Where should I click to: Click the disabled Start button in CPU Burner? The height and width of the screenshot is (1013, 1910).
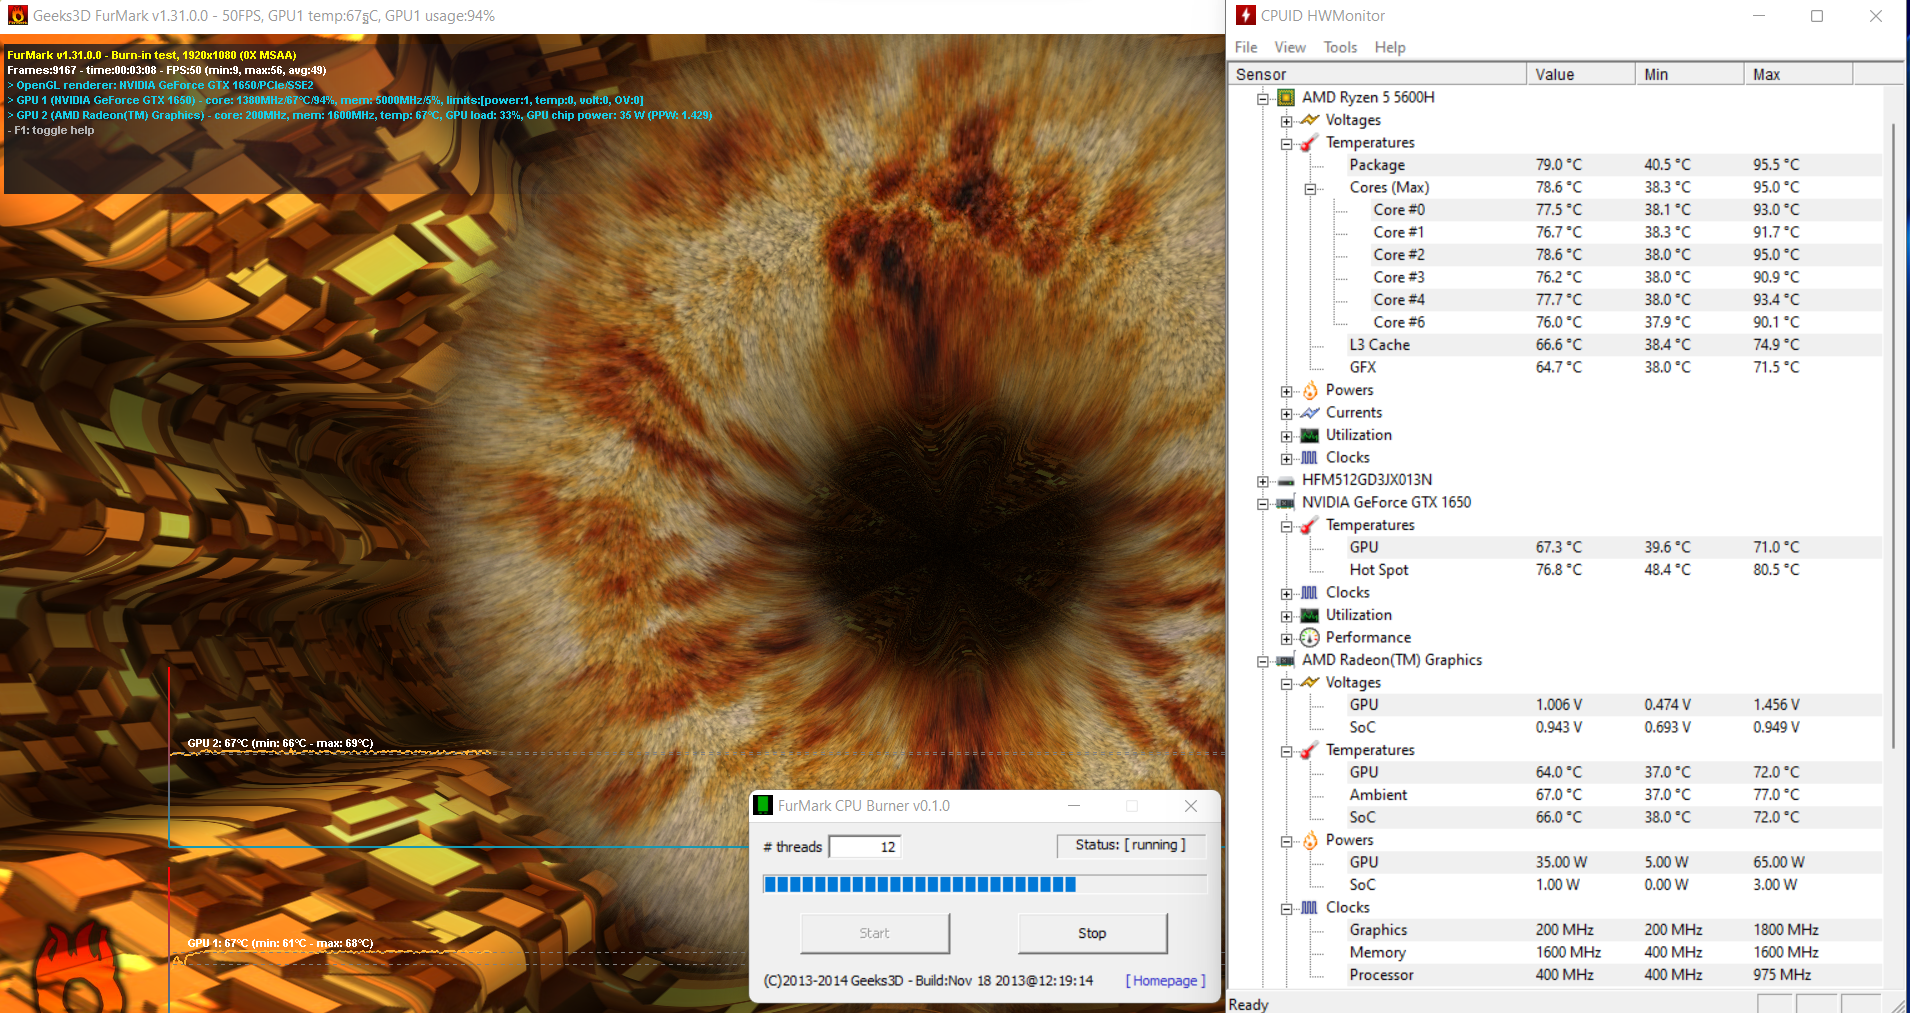coord(875,933)
